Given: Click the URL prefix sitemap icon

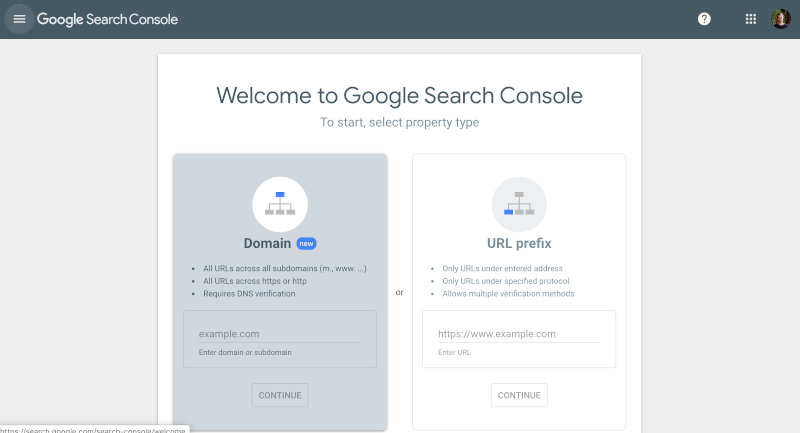Looking at the screenshot, I should (x=519, y=205).
